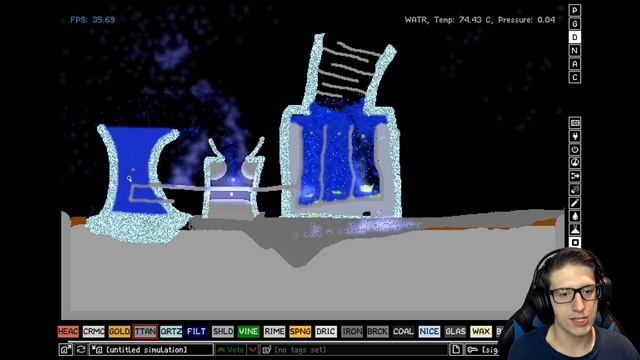The width and height of the screenshot is (640, 360).
Task: Select the HEAC element
Action: point(68,331)
